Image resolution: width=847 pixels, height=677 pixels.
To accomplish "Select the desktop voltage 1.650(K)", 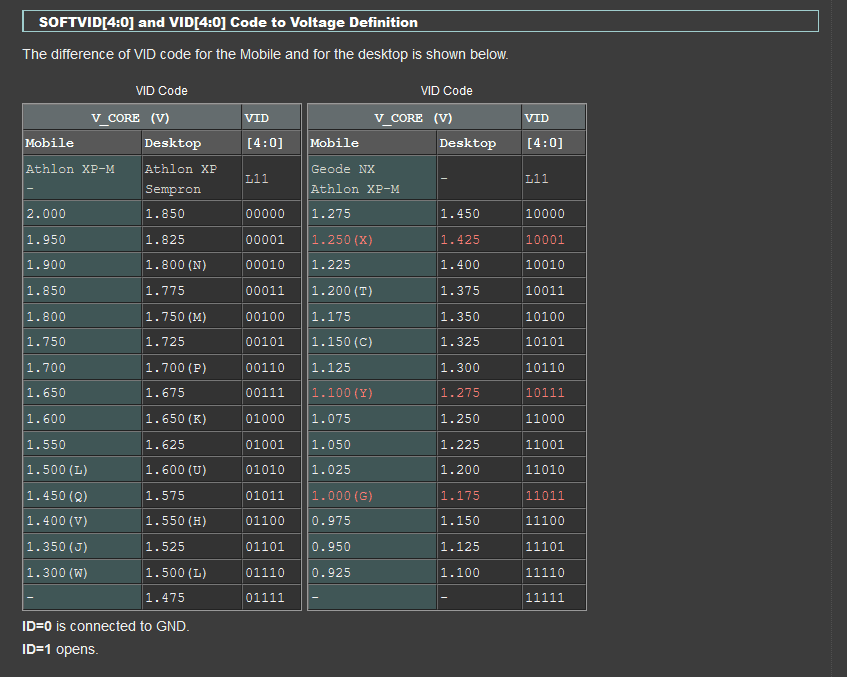I will coord(176,419).
